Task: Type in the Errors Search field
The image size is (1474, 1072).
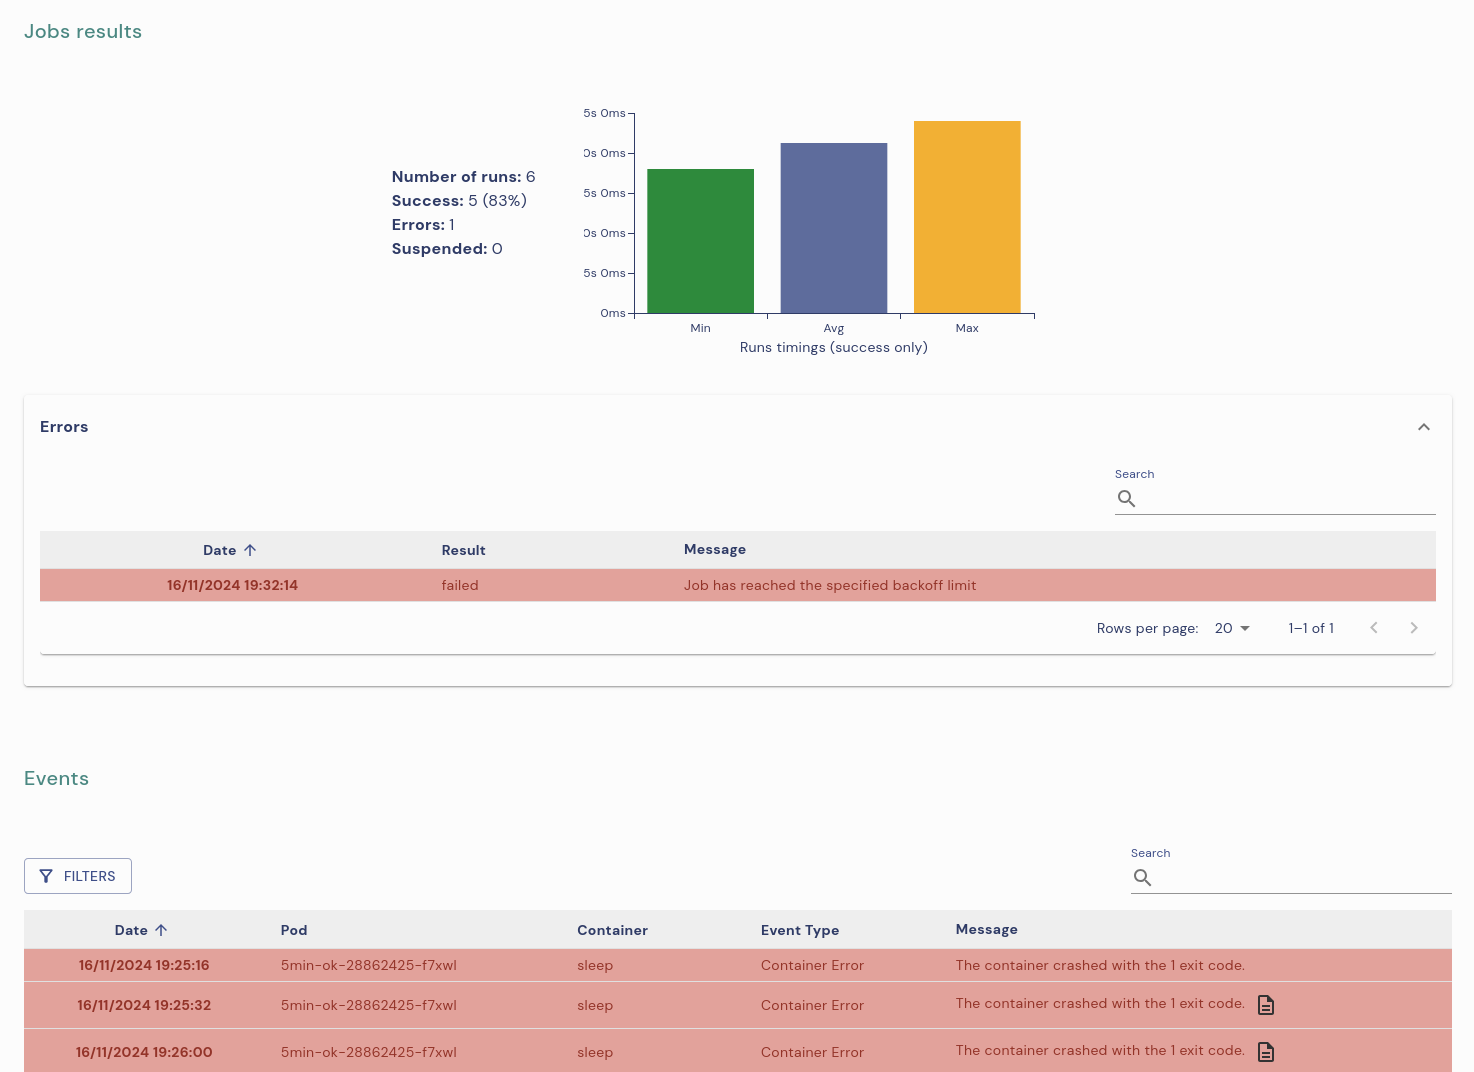Action: tap(1286, 499)
